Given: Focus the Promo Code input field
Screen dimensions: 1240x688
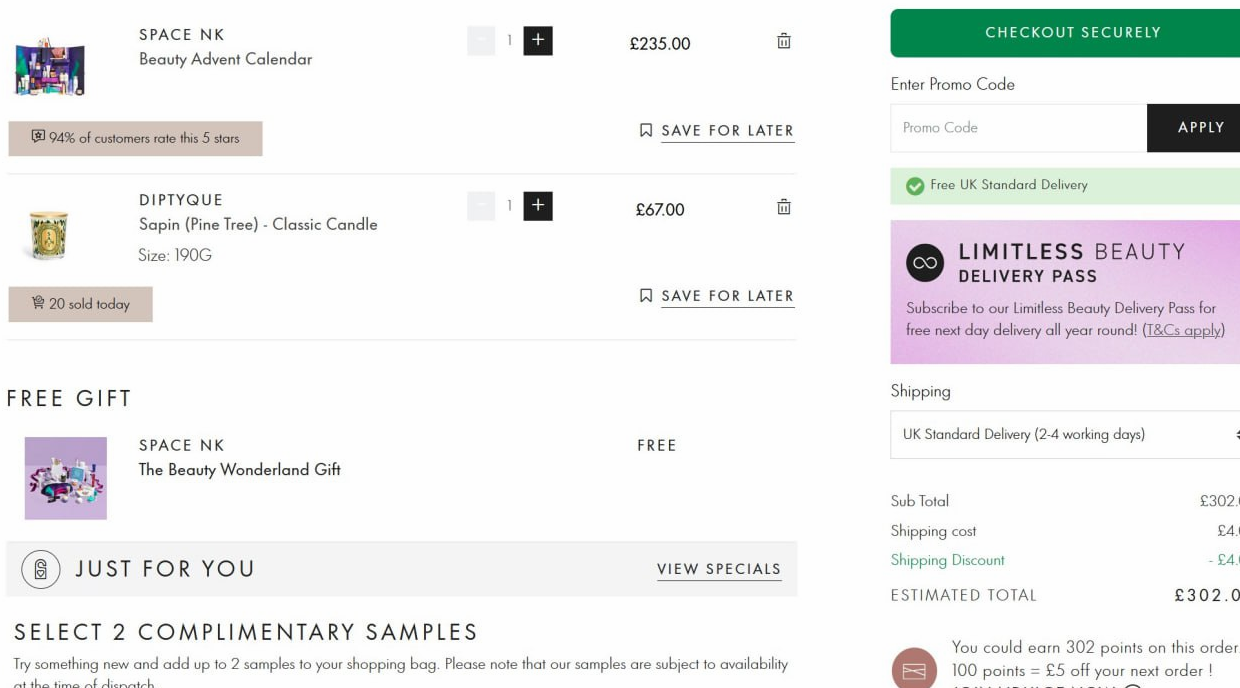Looking at the screenshot, I should [x=1018, y=128].
